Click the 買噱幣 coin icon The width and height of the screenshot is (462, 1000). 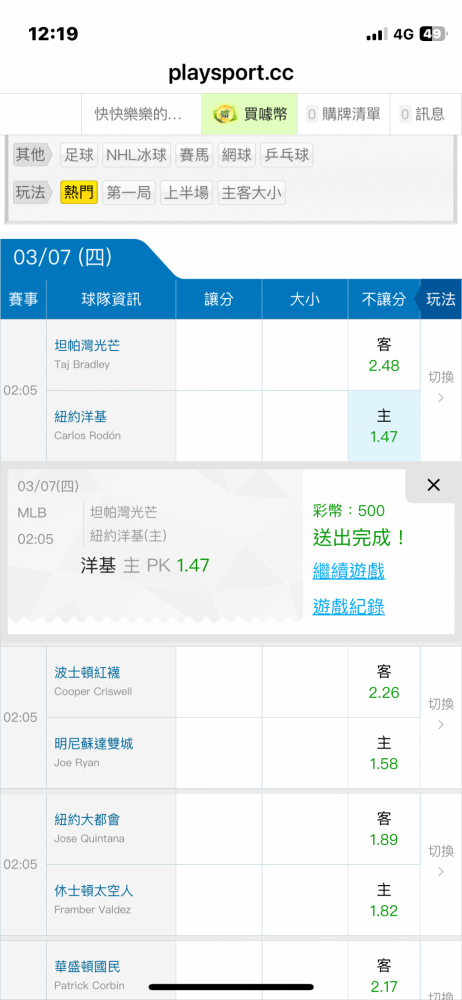click(x=225, y=114)
